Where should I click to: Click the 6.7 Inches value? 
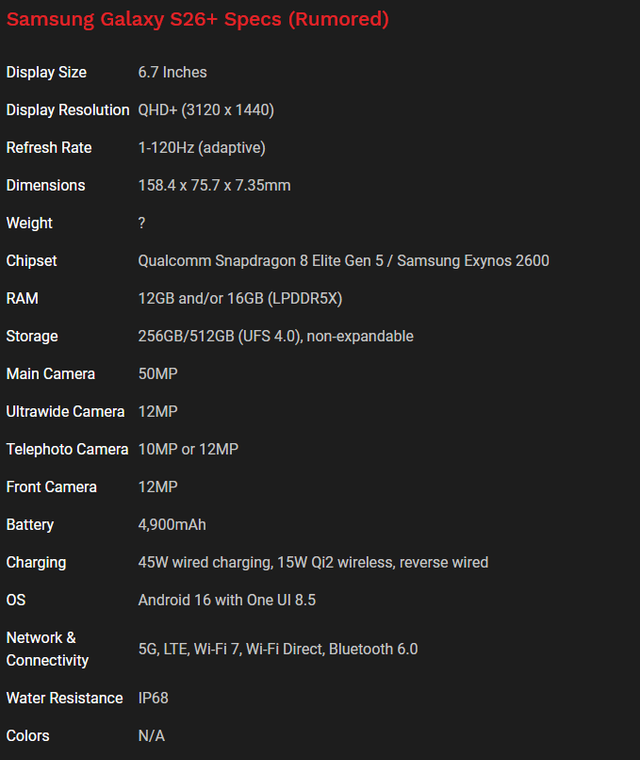click(172, 72)
